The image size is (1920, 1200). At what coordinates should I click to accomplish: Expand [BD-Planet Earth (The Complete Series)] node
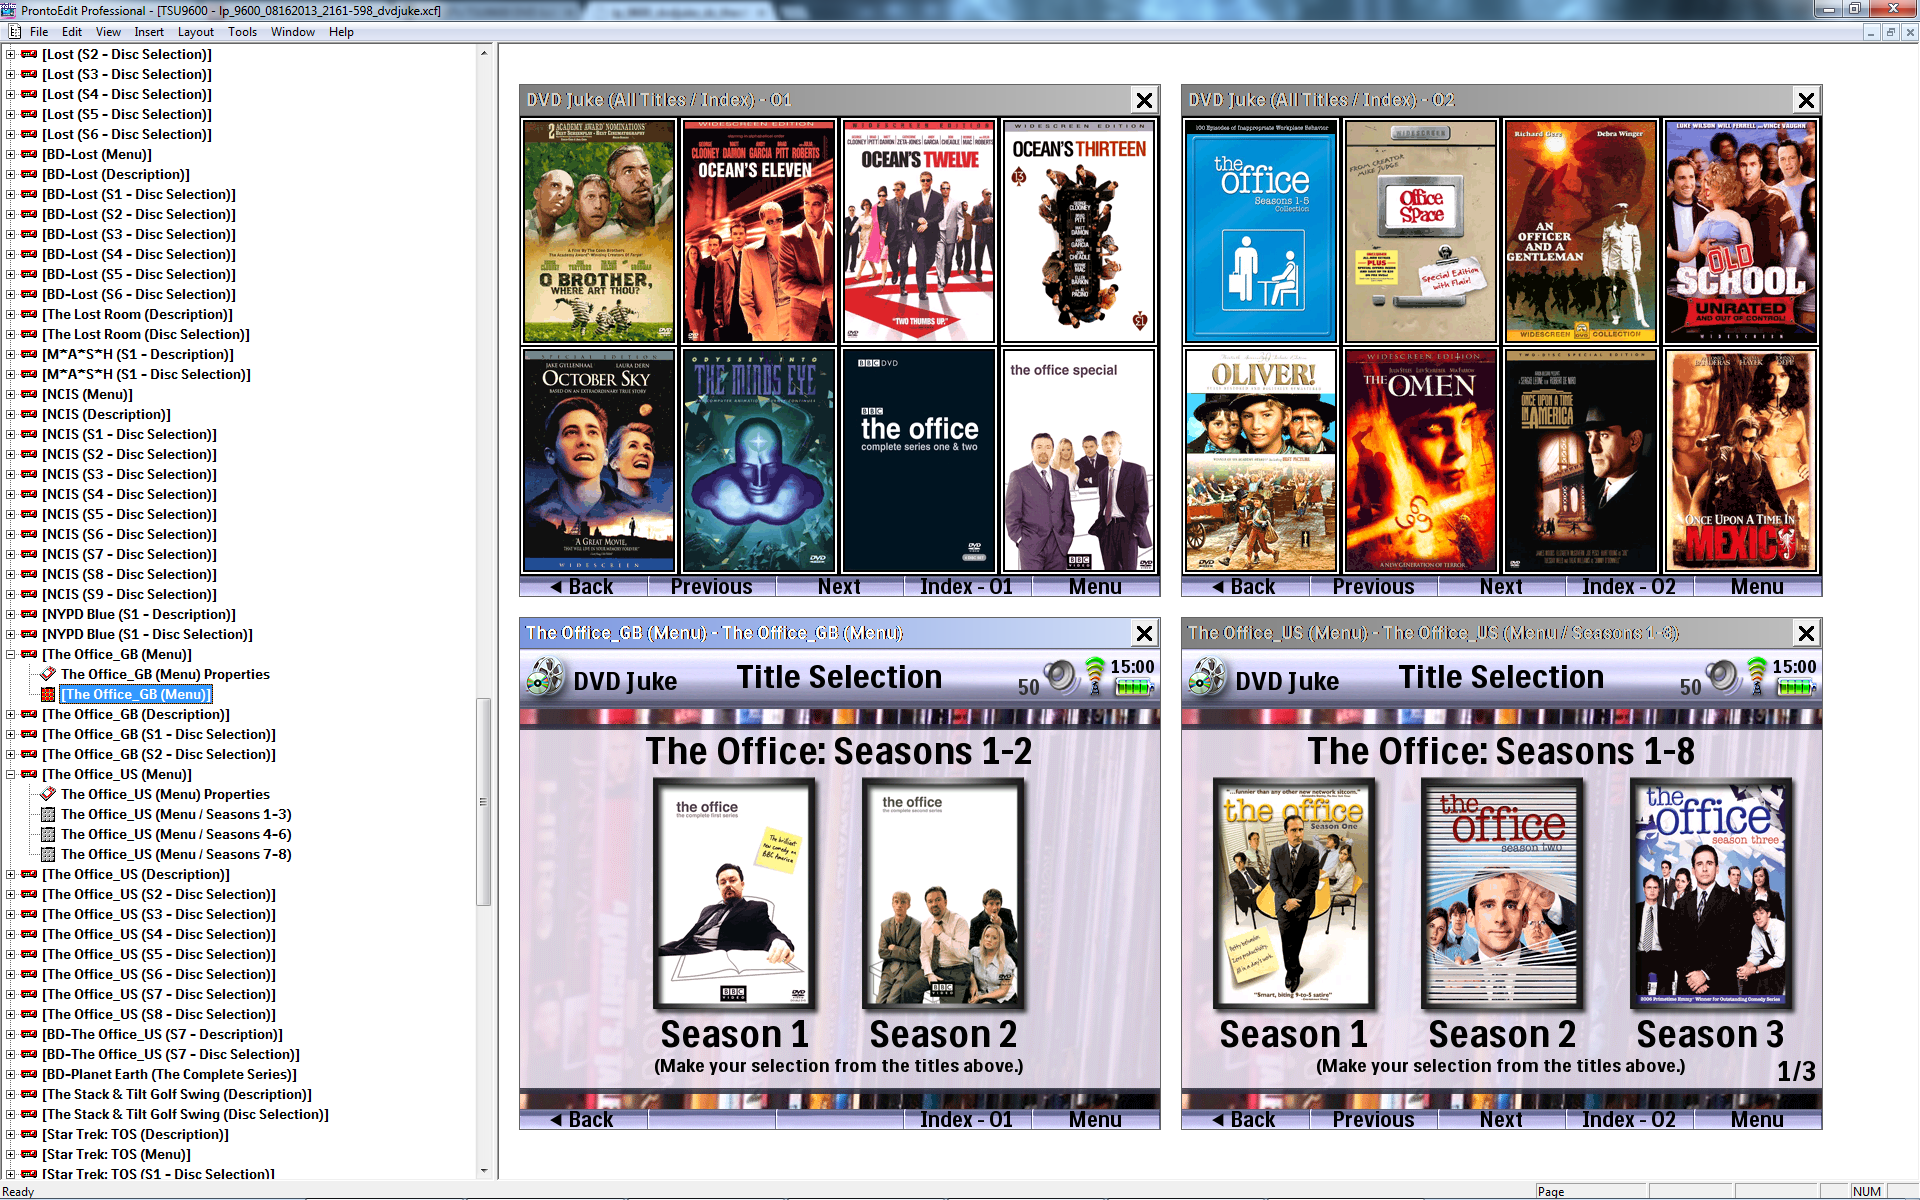coord(11,1074)
